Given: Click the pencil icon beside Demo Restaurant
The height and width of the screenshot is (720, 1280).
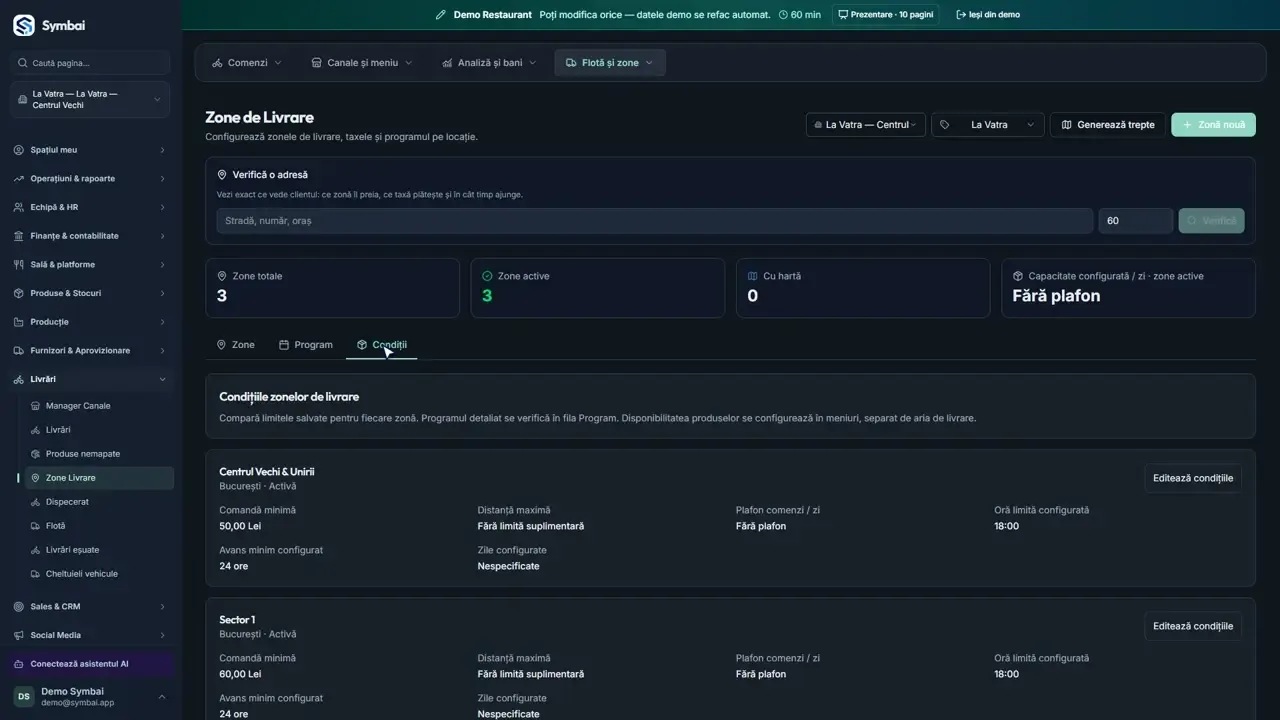Looking at the screenshot, I should [x=441, y=15].
